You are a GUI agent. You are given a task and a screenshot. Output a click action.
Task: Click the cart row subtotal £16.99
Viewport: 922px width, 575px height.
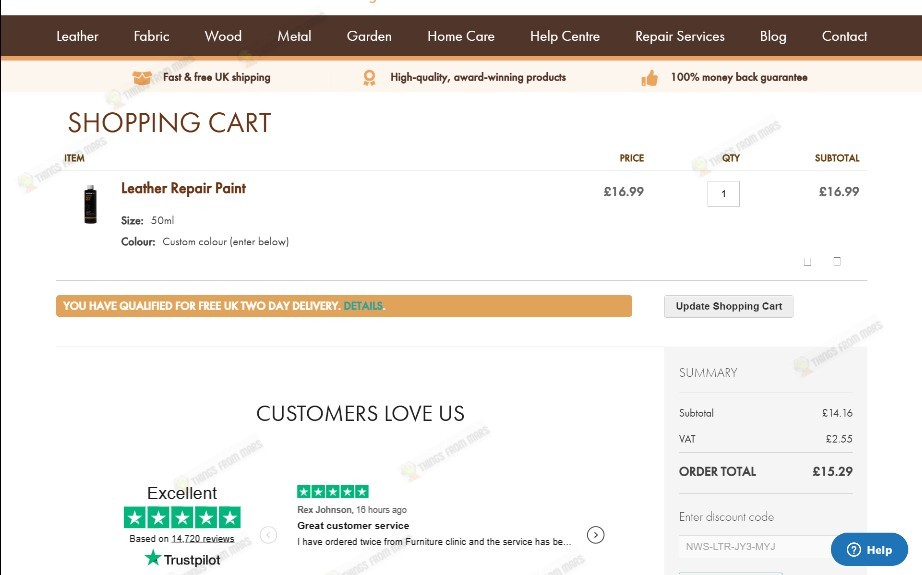pyautogui.click(x=839, y=192)
